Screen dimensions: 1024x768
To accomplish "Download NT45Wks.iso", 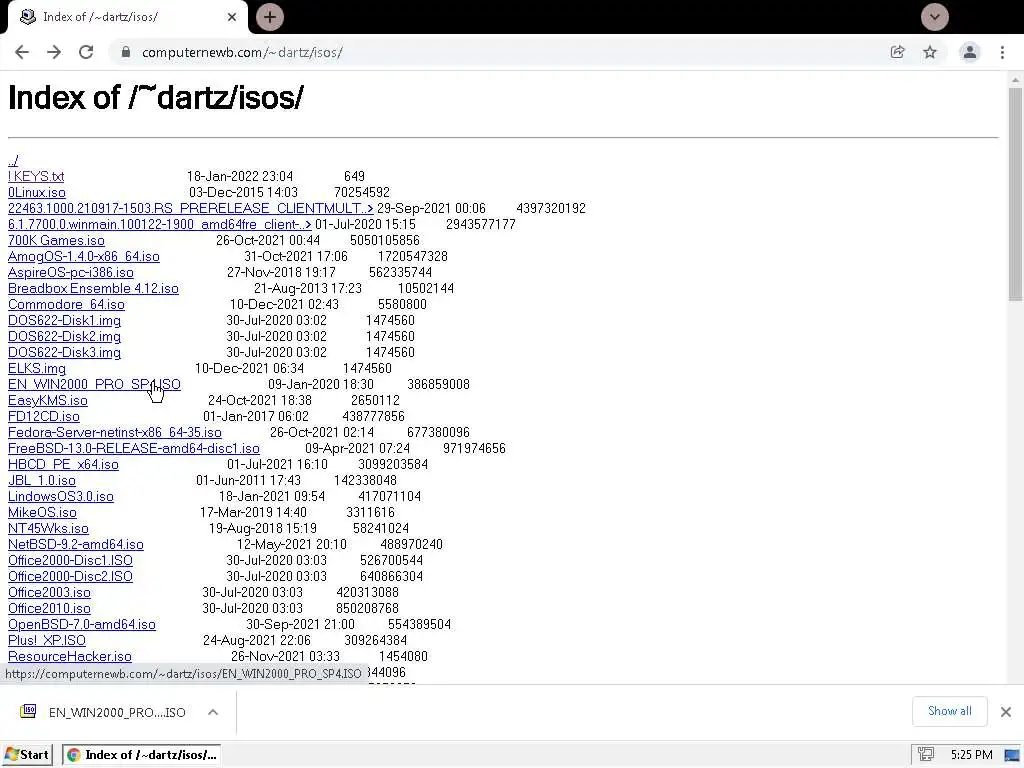I will point(48,528).
